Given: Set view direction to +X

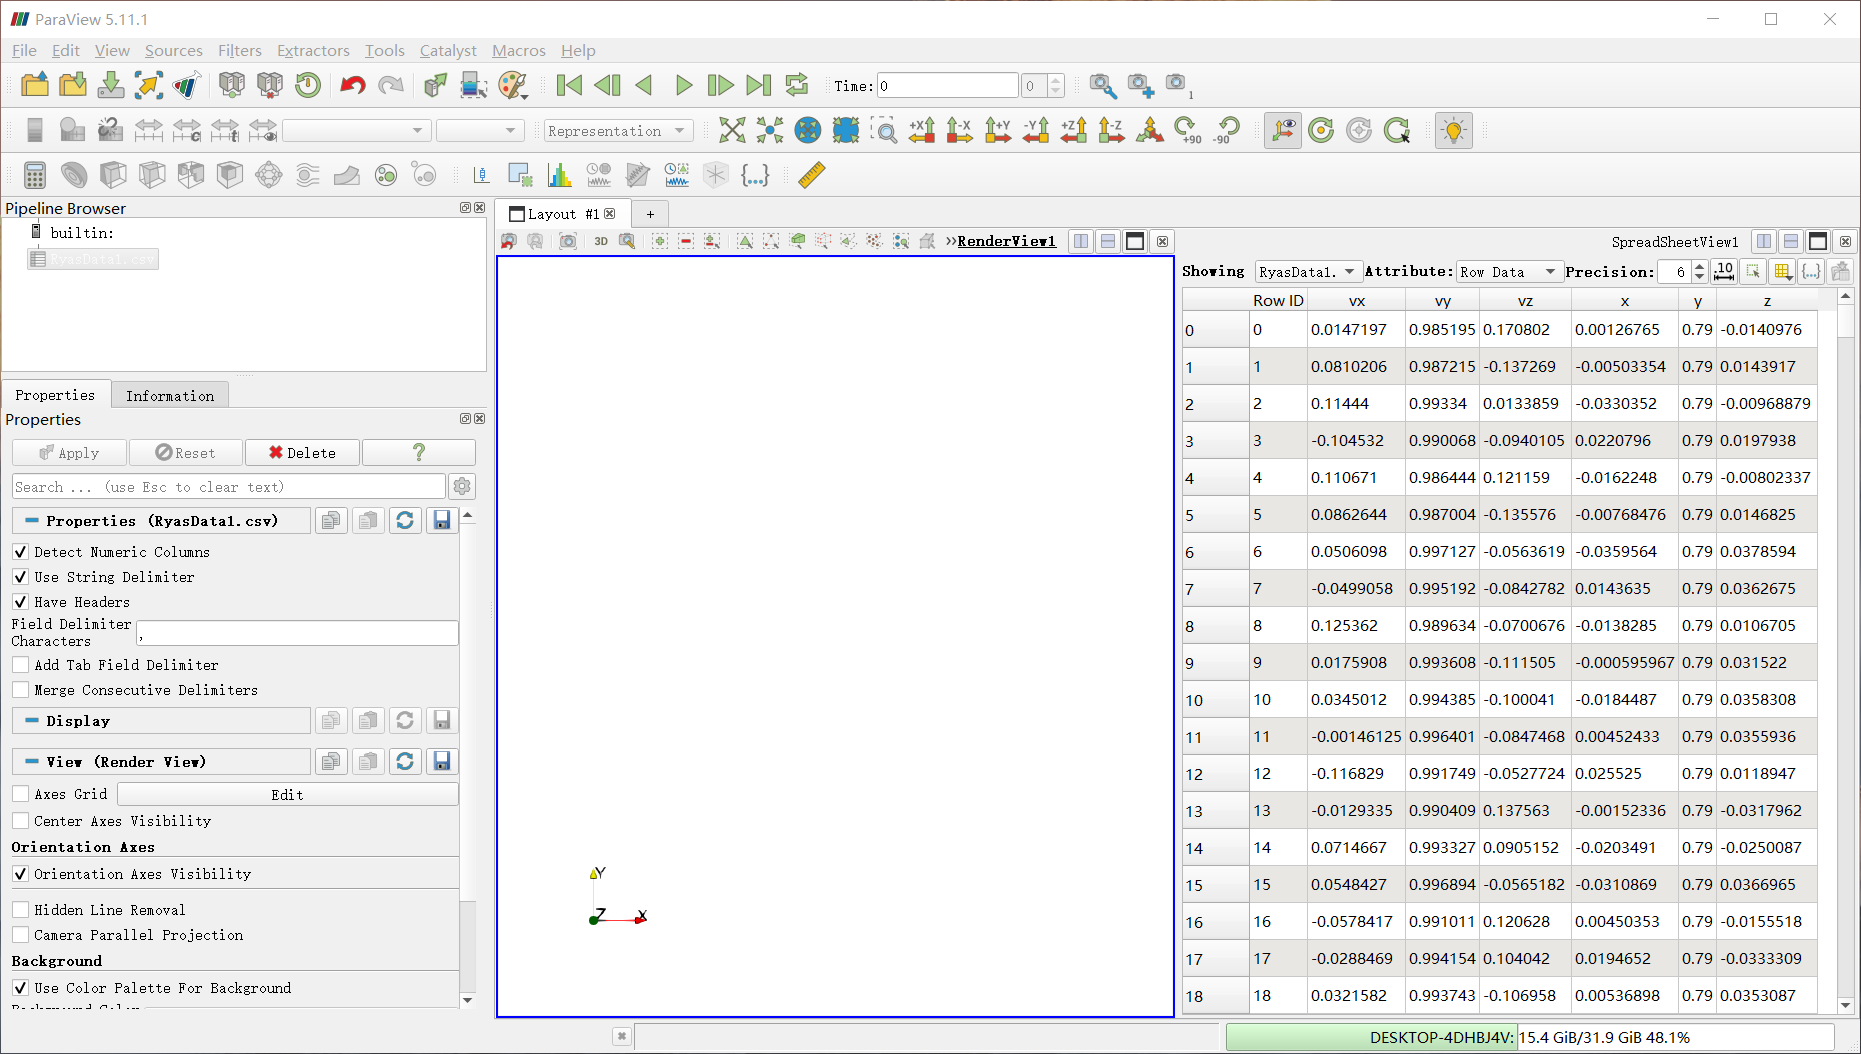Looking at the screenshot, I should tap(922, 130).
